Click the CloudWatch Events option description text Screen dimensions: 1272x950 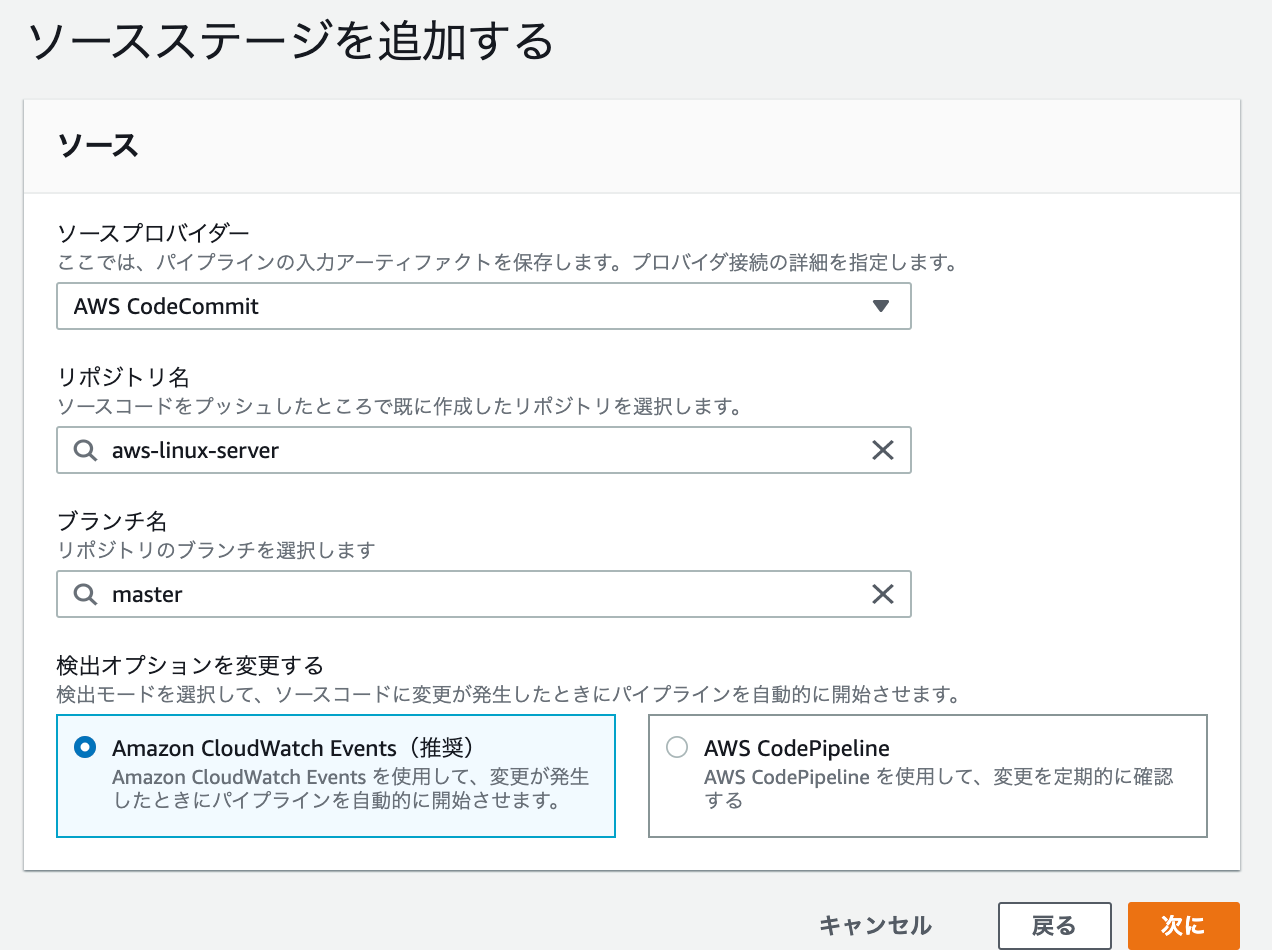[350, 788]
